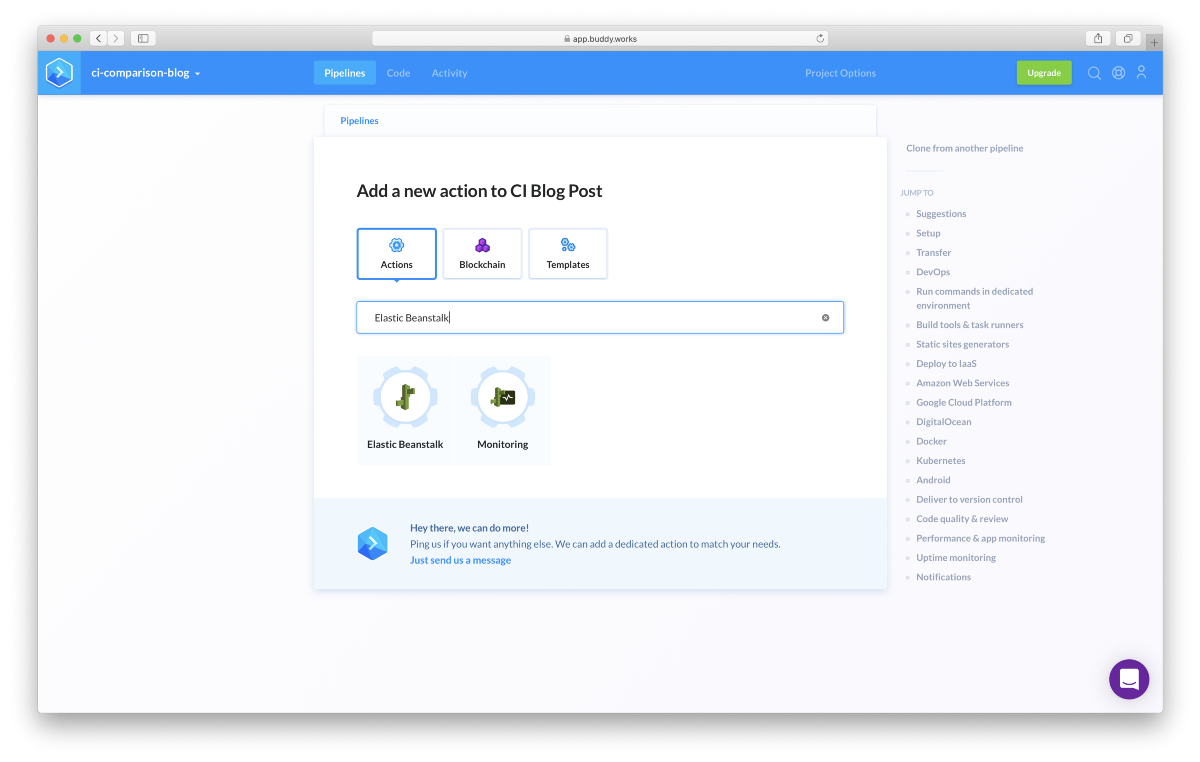Screen dimensions: 1200x762
Task: Click the green Upgrade button
Action: pos(1044,73)
